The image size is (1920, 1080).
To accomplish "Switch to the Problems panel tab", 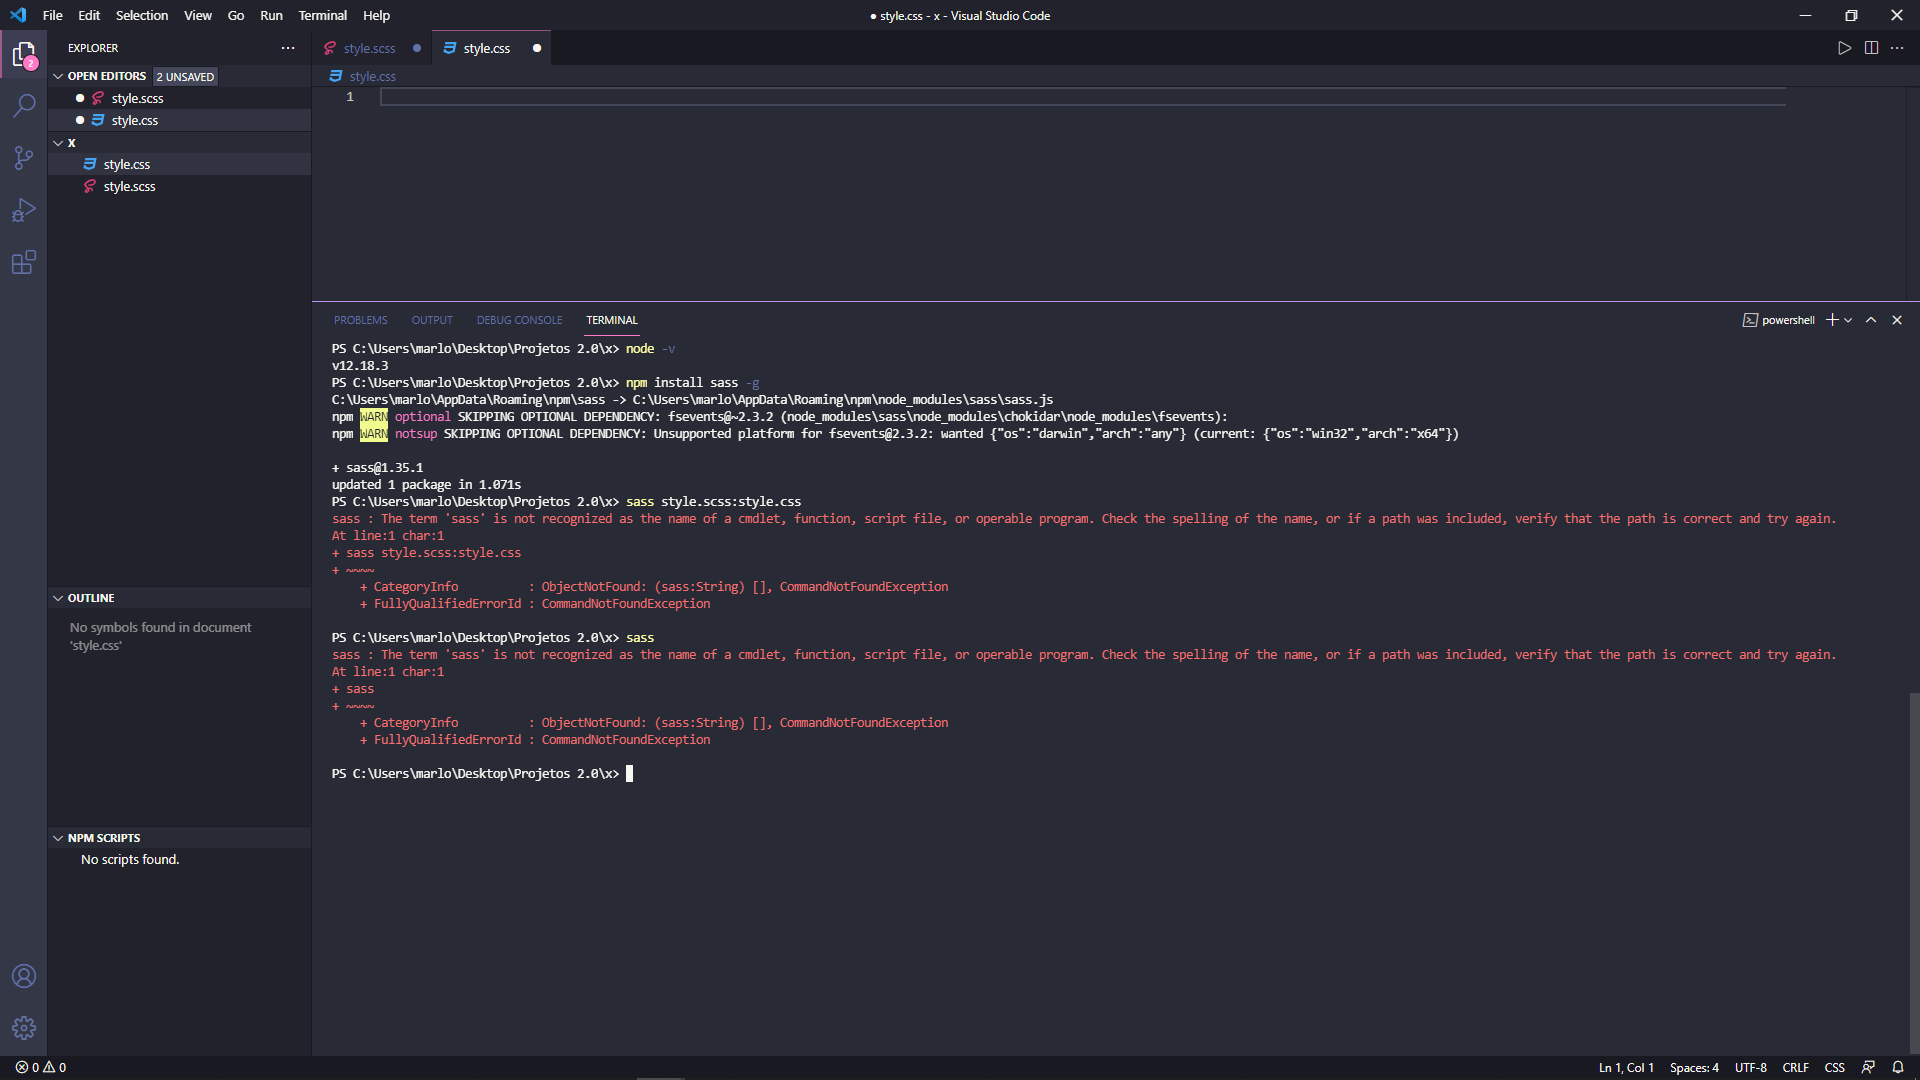I will pyautogui.click(x=361, y=320).
